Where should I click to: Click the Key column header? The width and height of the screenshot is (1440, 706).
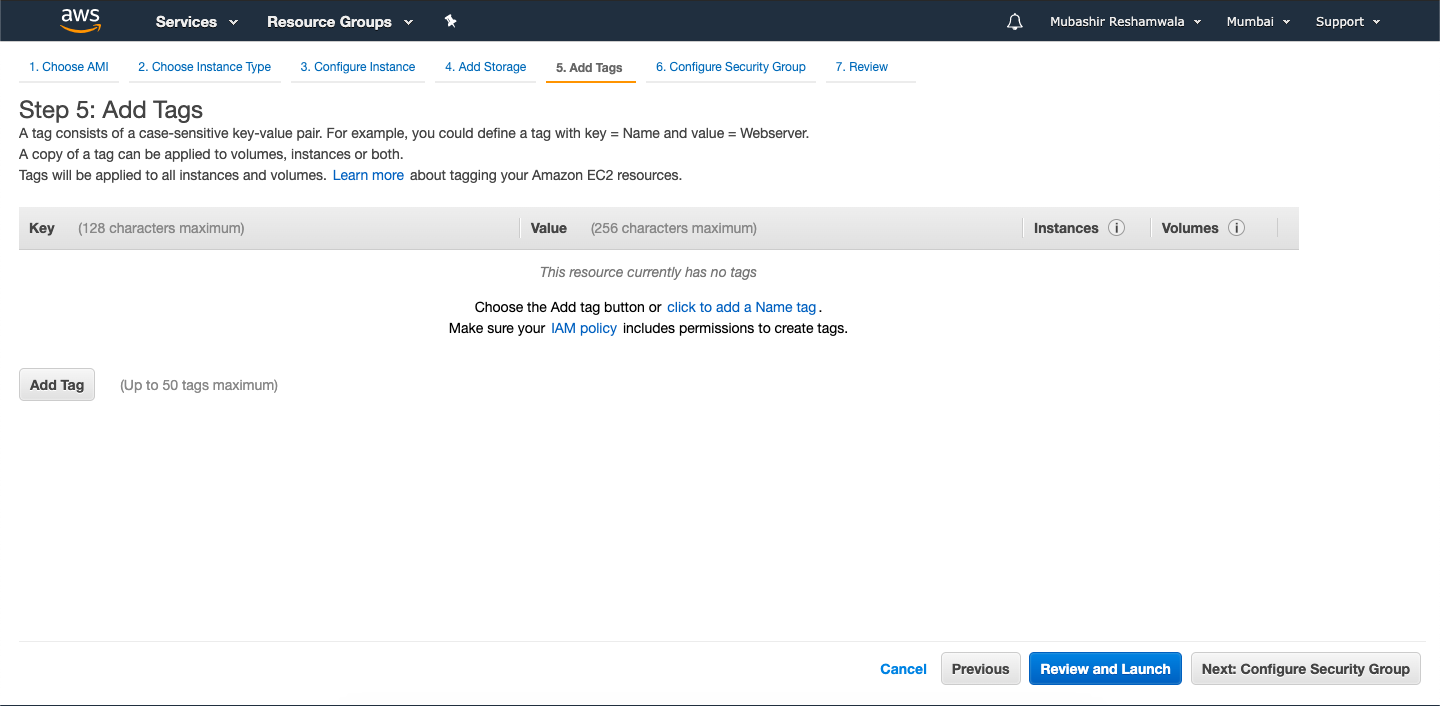(42, 228)
